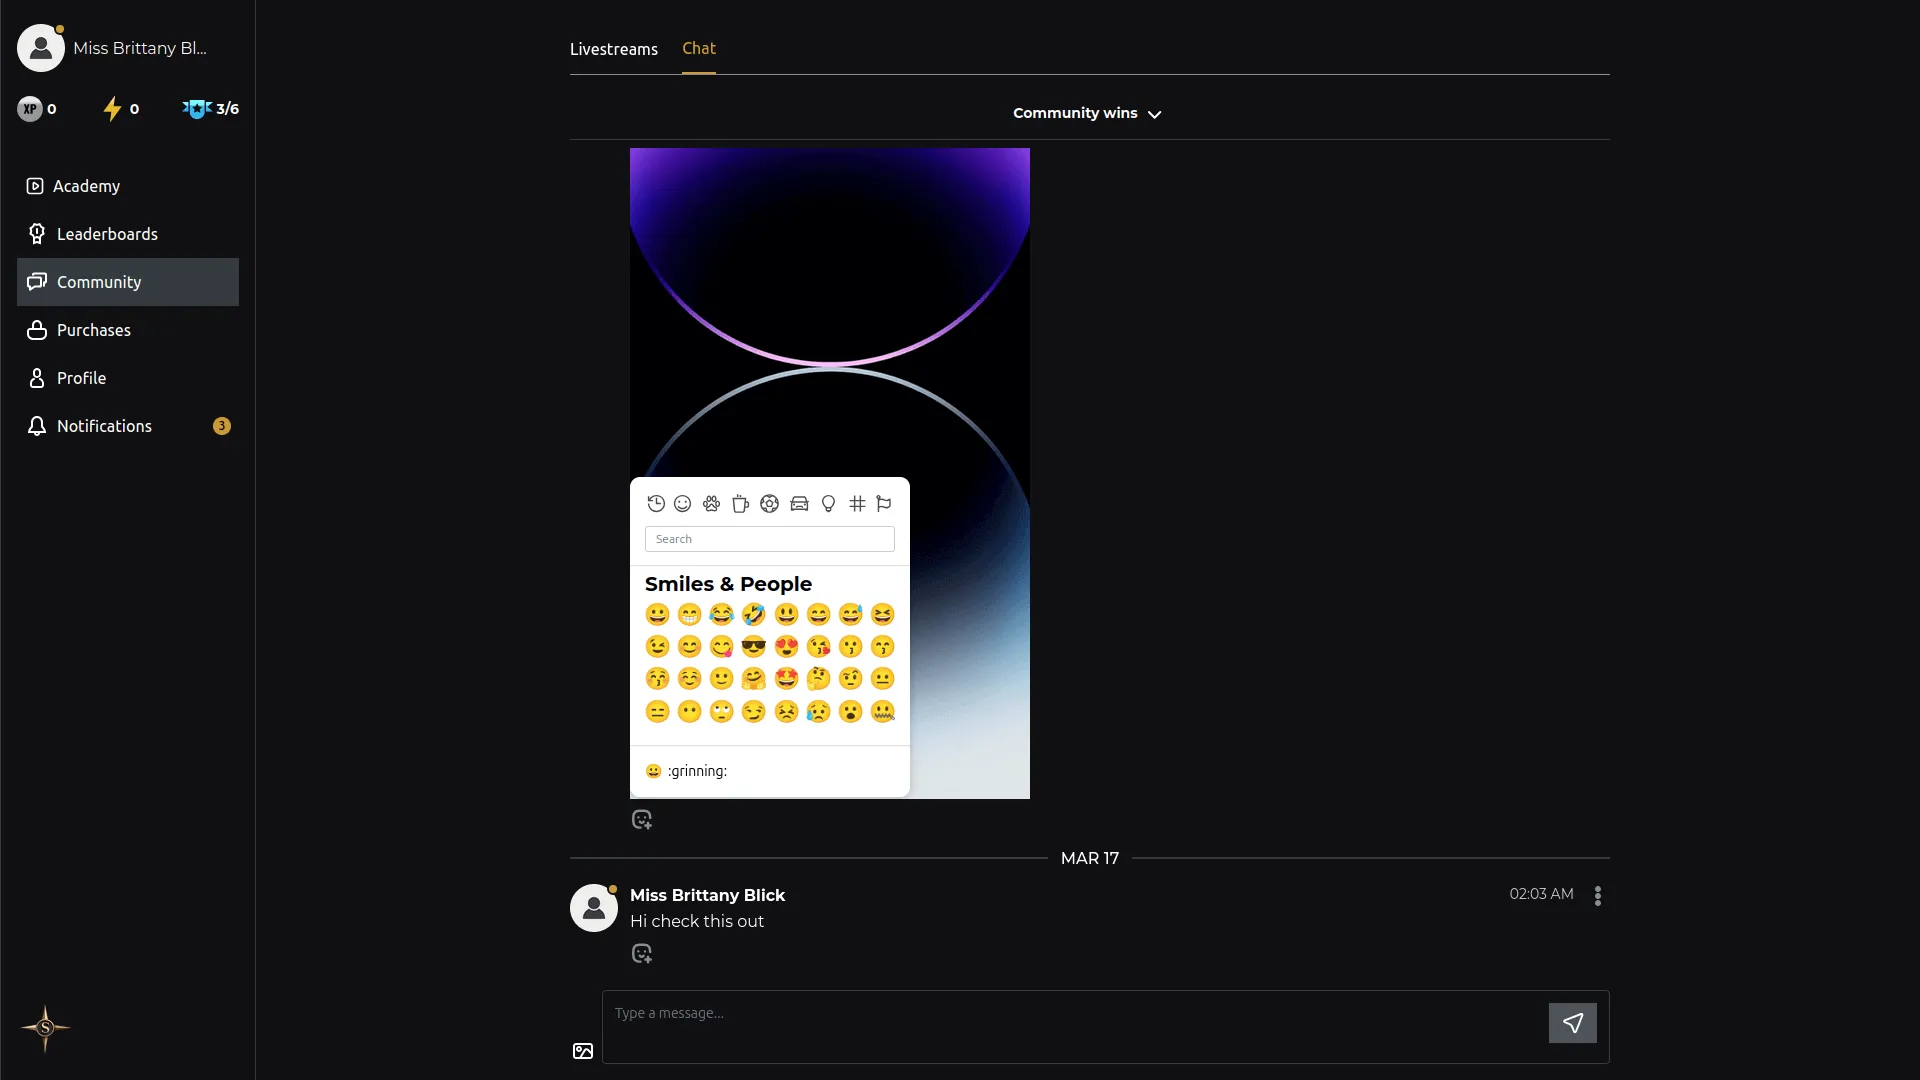The image size is (1920, 1080).
Task: Click in emoji search field
Action: tap(769, 539)
